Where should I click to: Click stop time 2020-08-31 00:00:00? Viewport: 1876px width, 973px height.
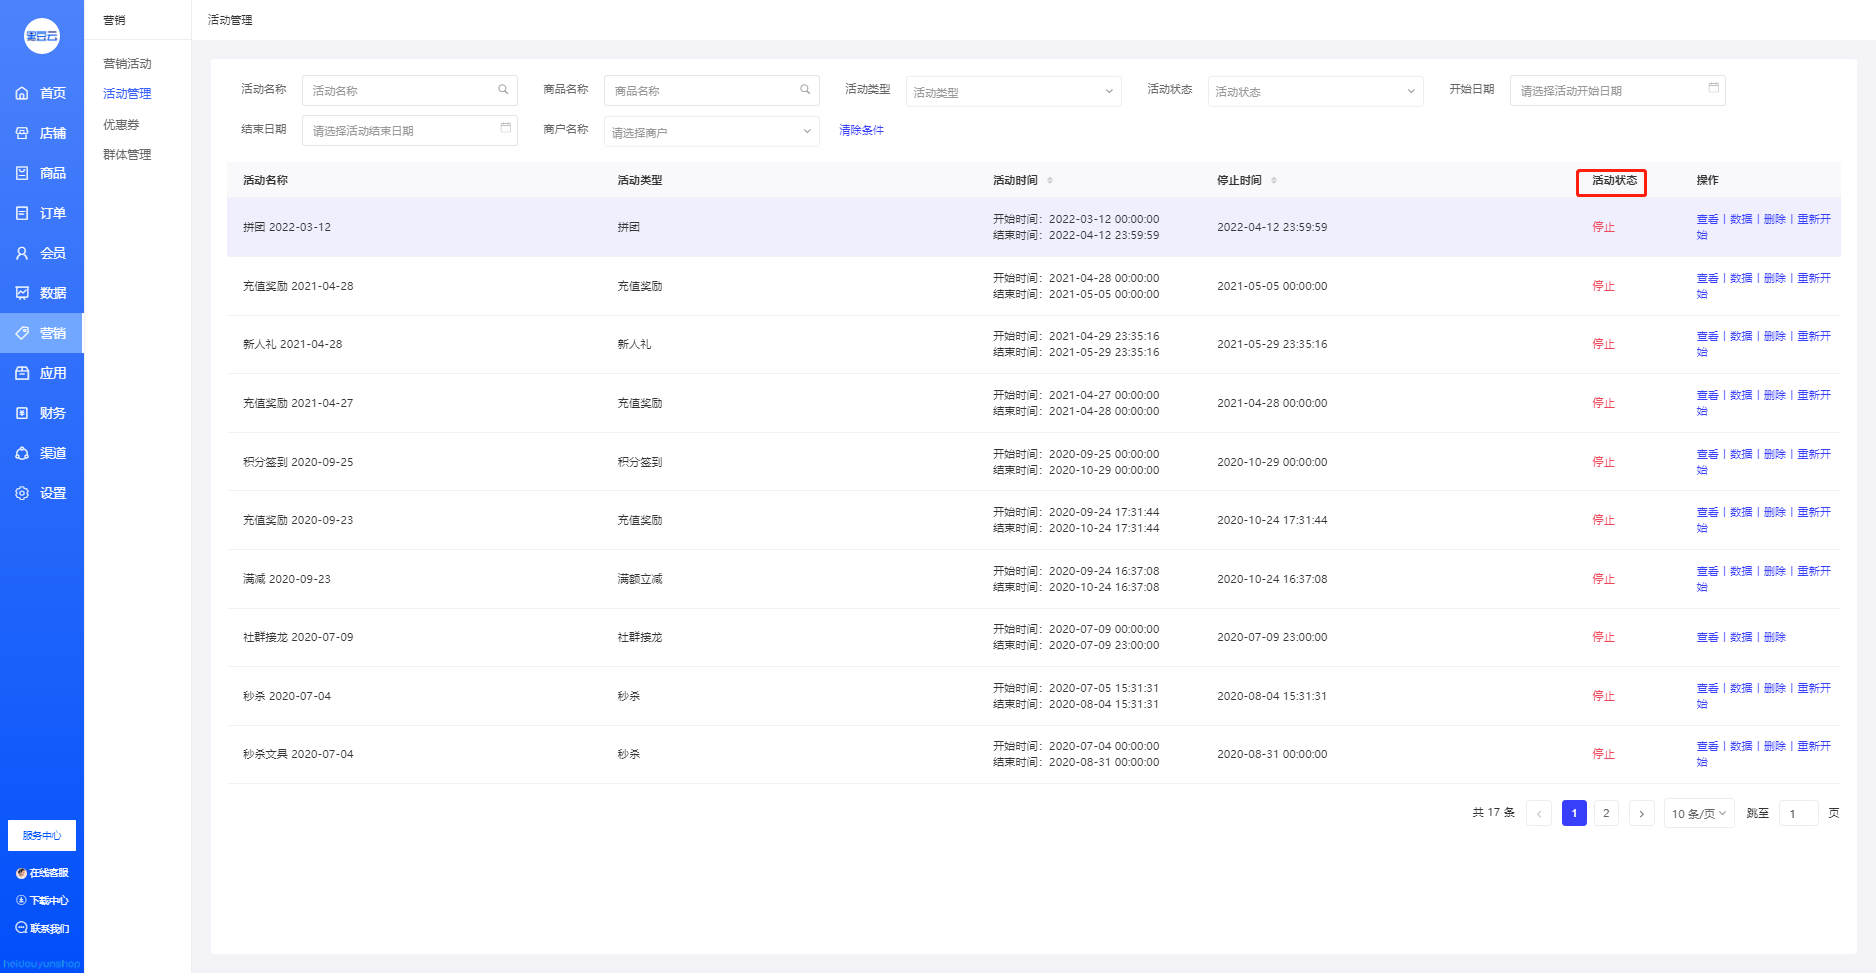[x=1272, y=754]
